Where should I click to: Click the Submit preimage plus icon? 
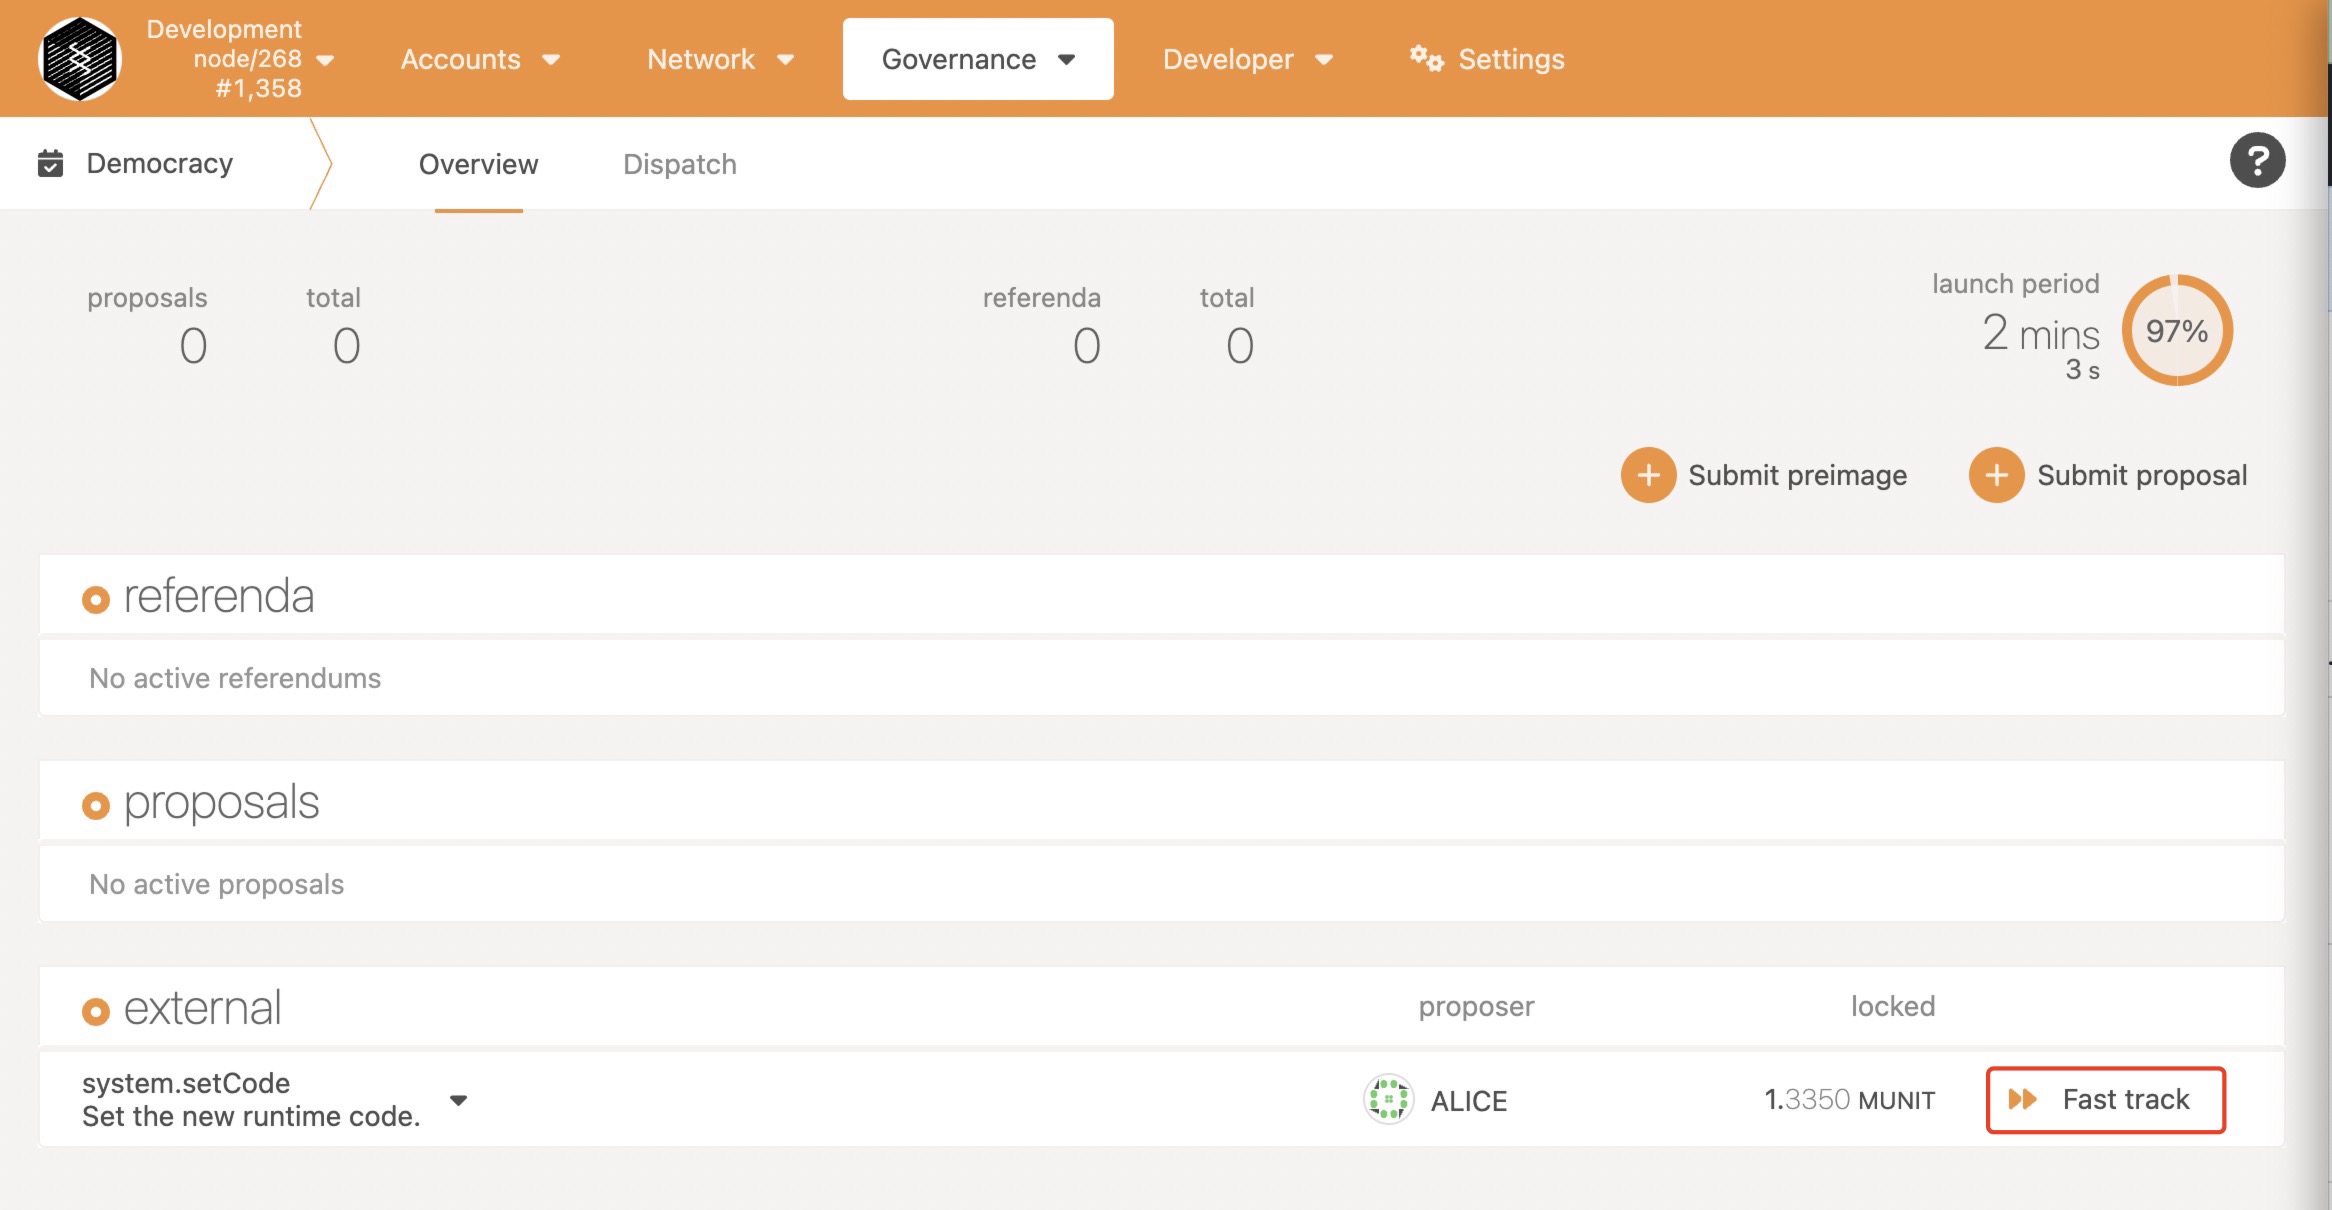coord(1649,473)
